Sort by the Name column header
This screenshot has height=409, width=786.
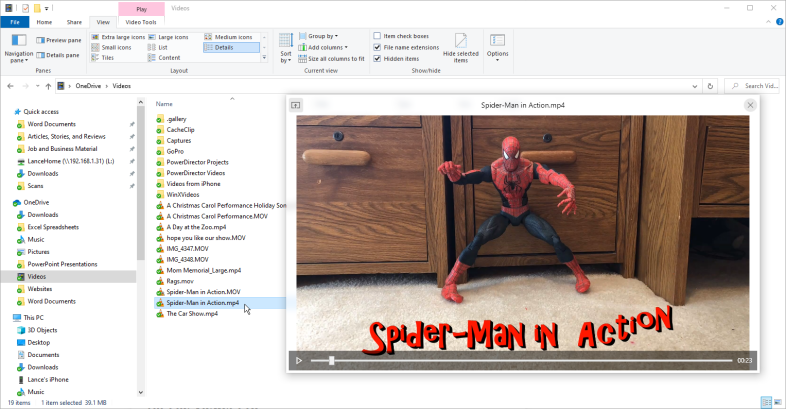(x=164, y=104)
